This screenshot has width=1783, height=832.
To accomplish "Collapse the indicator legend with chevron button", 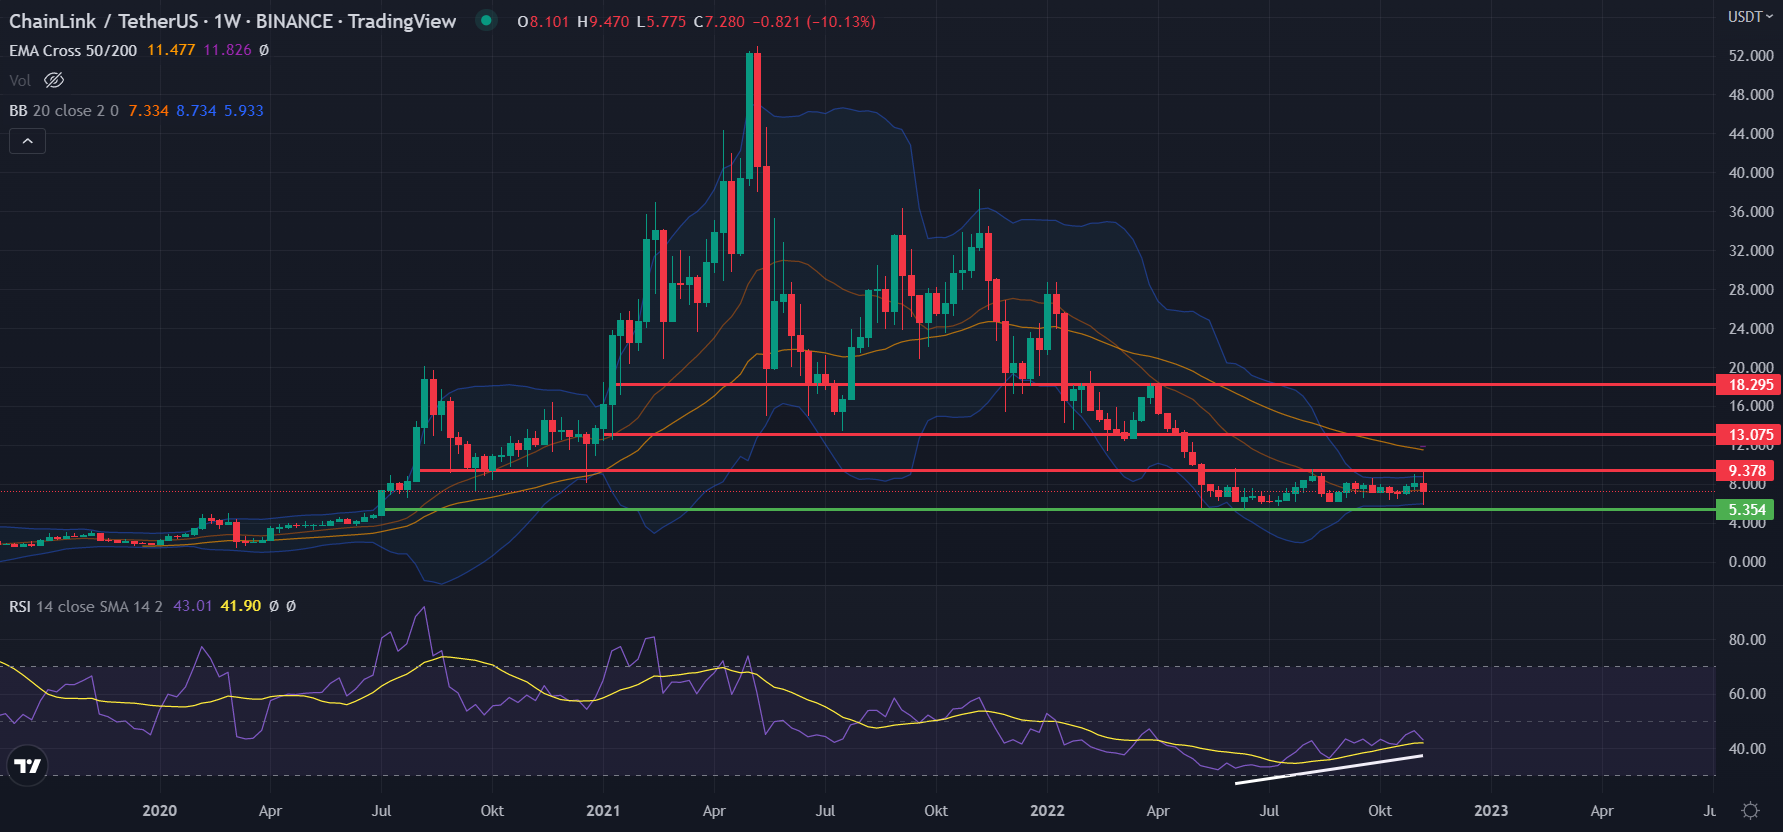I will (x=27, y=142).
